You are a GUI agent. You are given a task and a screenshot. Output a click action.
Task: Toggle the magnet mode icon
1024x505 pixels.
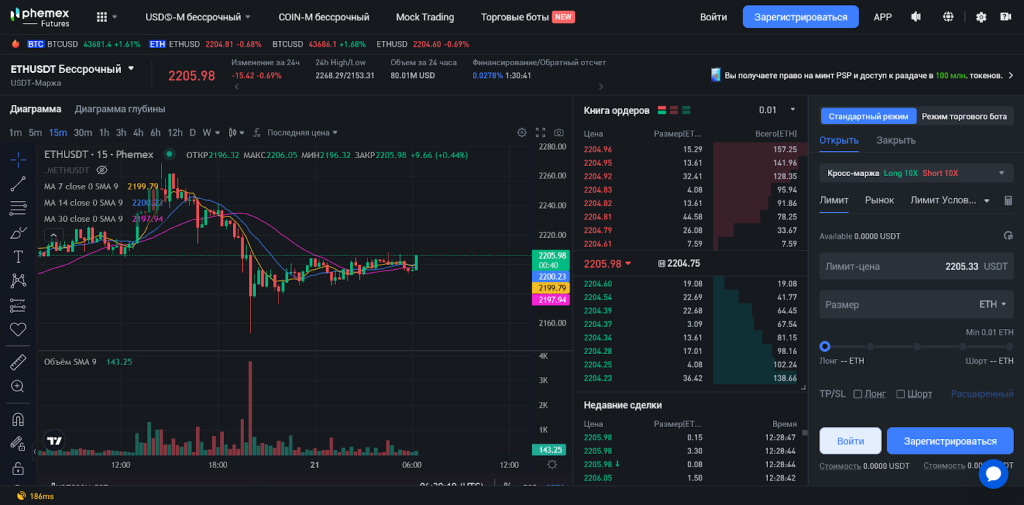(18, 419)
